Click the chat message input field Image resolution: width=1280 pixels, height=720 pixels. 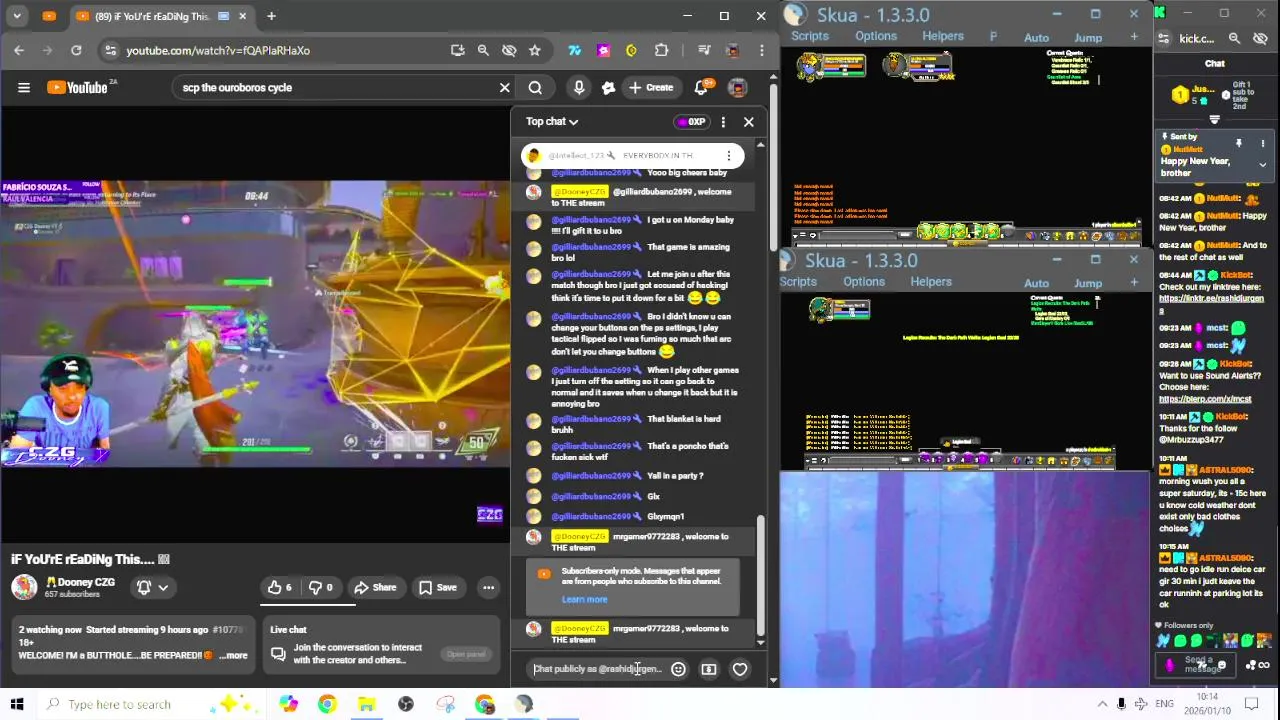tap(597, 669)
